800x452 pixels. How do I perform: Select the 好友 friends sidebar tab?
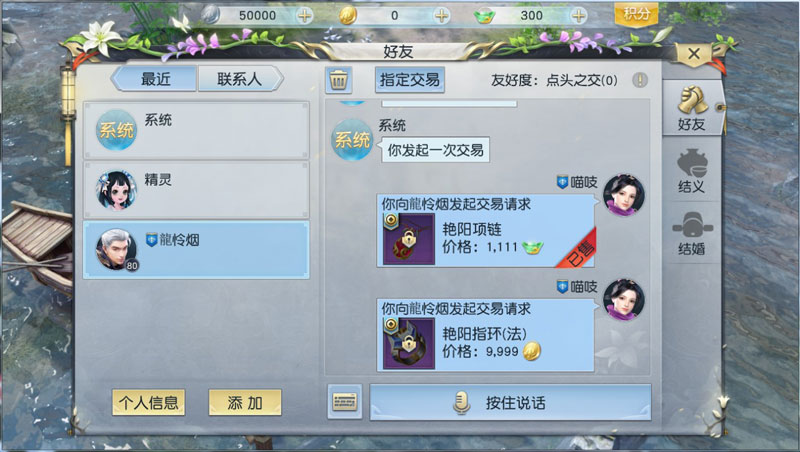point(692,108)
